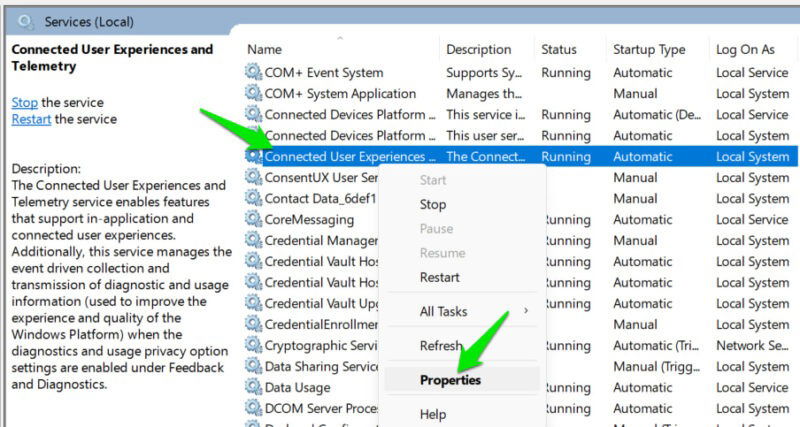Click the 'Restart the service' link in left pane

coord(31,119)
